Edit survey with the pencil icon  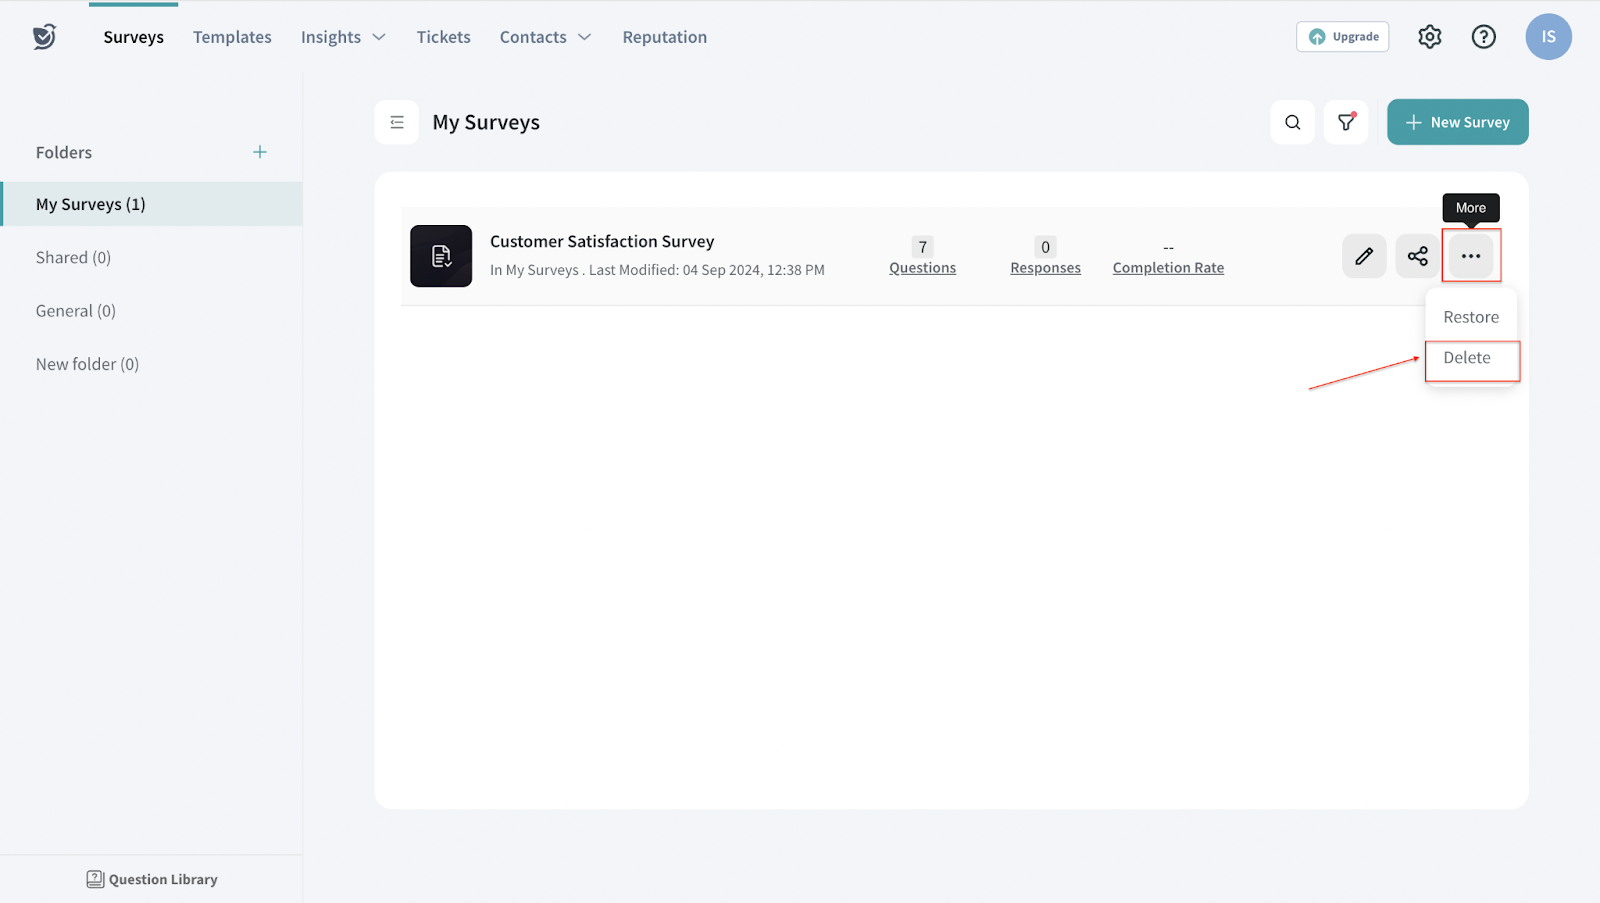click(x=1364, y=256)
